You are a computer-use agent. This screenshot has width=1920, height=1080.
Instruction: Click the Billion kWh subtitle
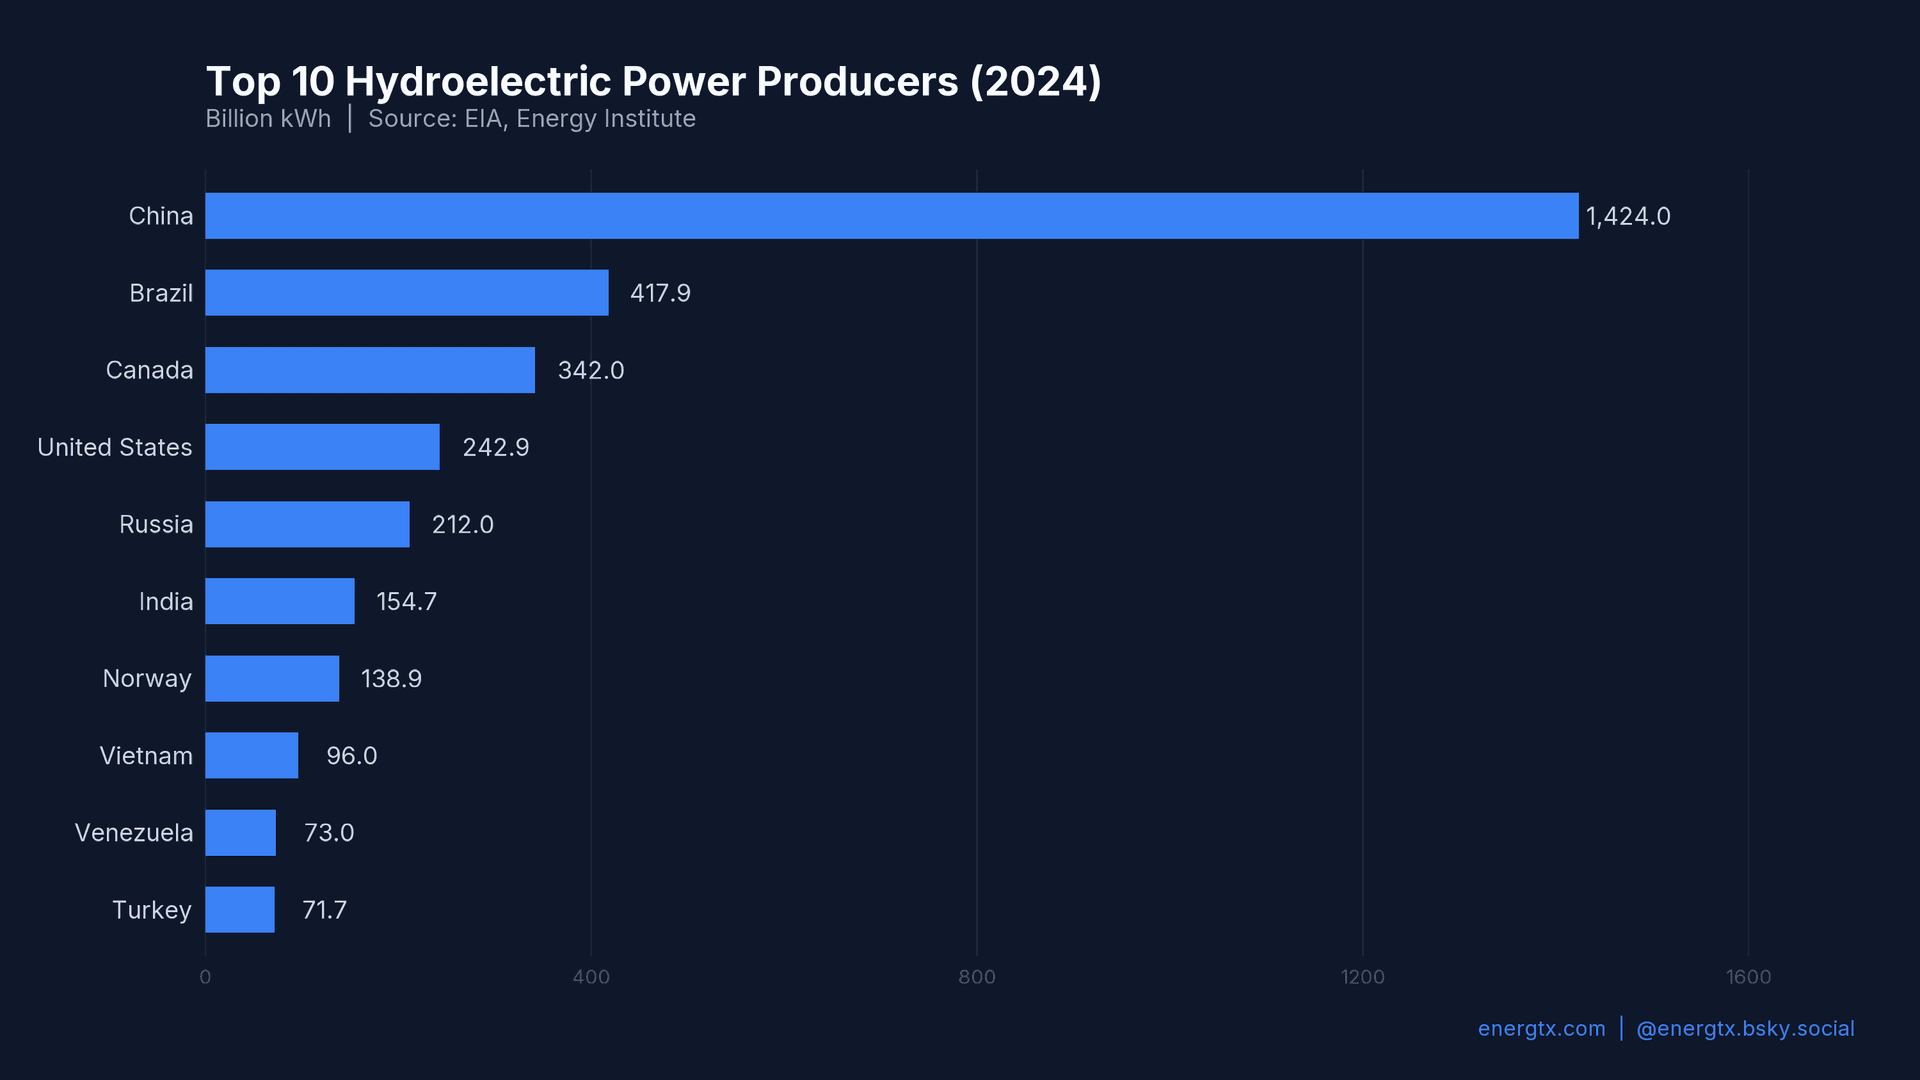click(x=268, y=118)
